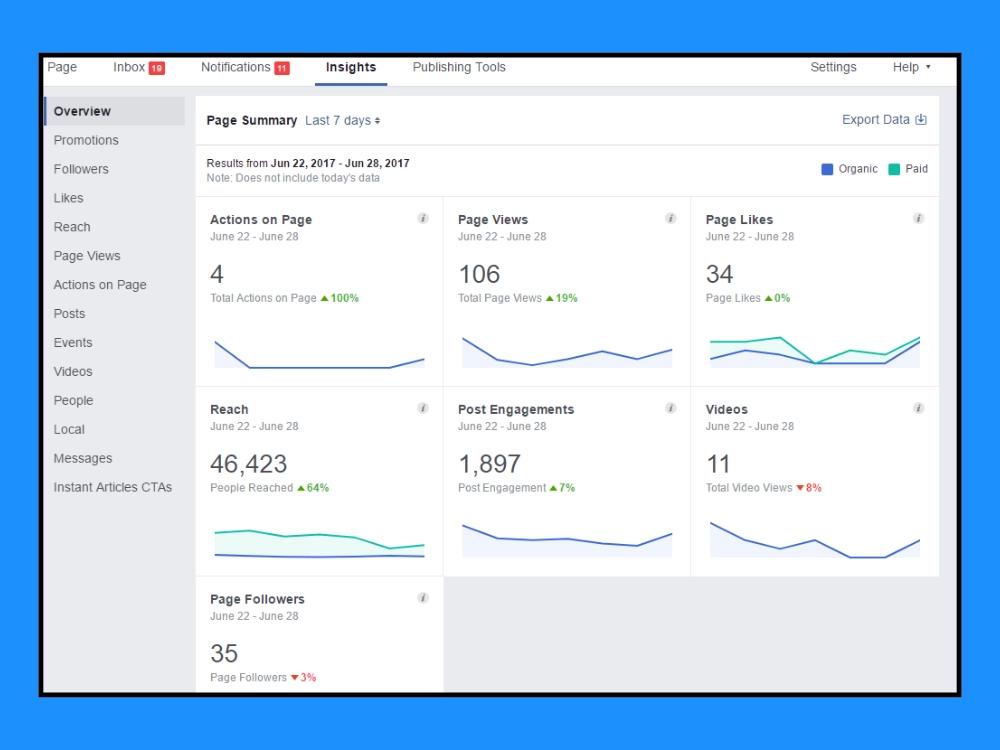
Task: Open the Notifications tab
Action: click(236, 67)
